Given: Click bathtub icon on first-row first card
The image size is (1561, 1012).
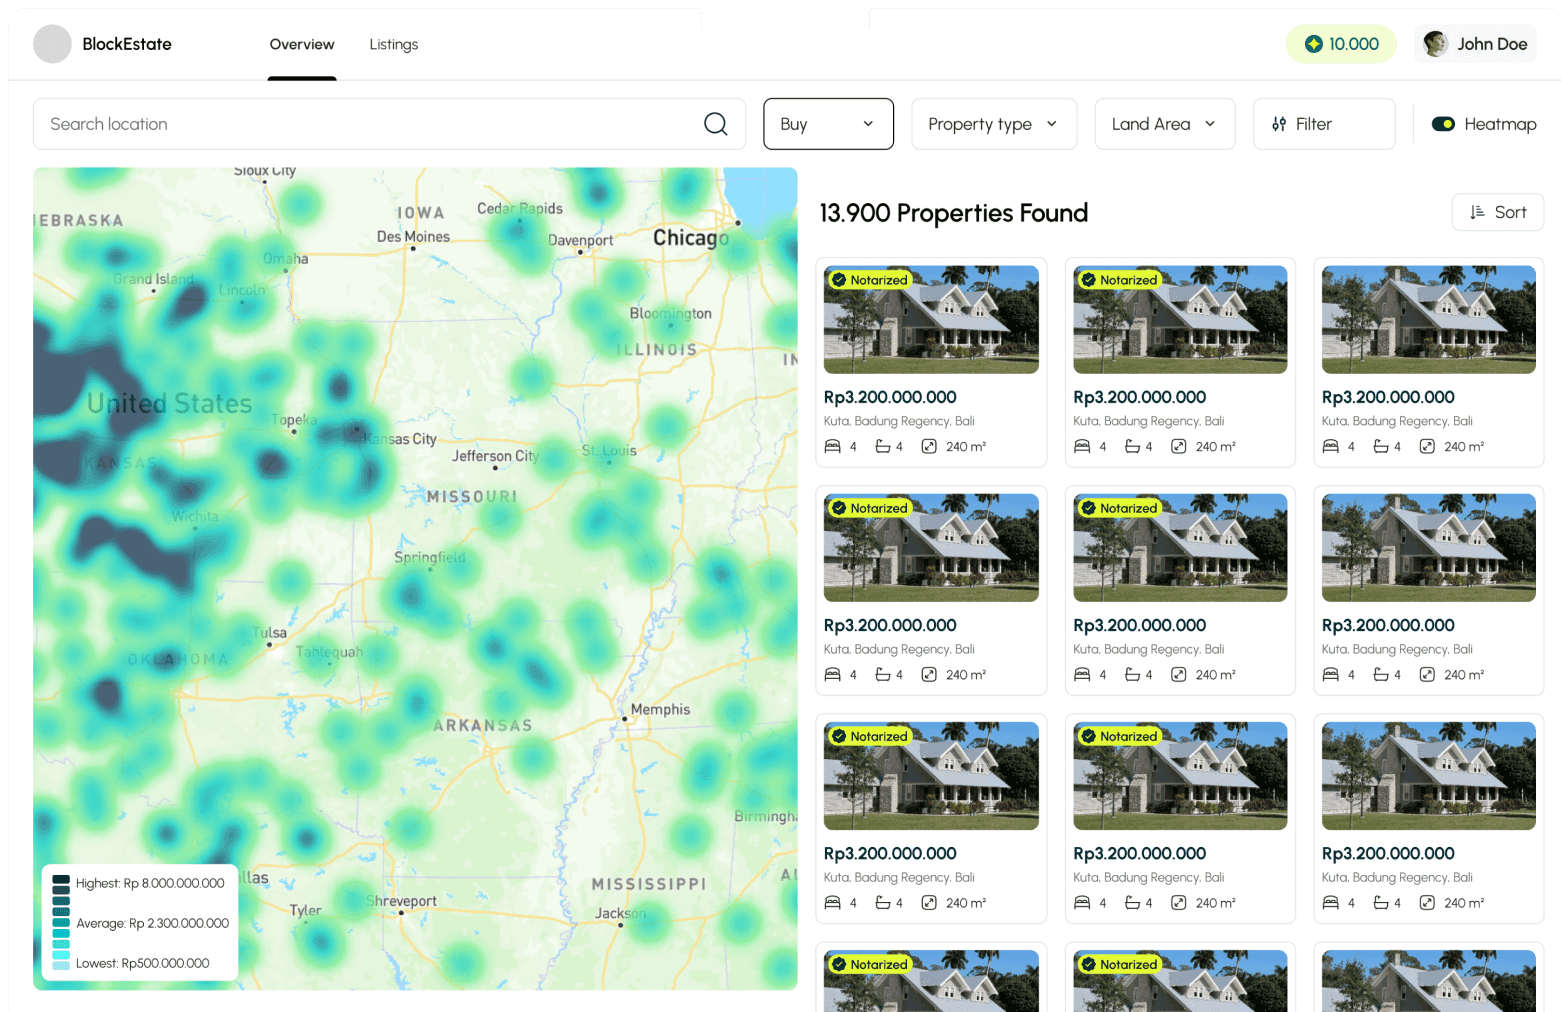Looking at the screenshot, I should coord(883,447).
